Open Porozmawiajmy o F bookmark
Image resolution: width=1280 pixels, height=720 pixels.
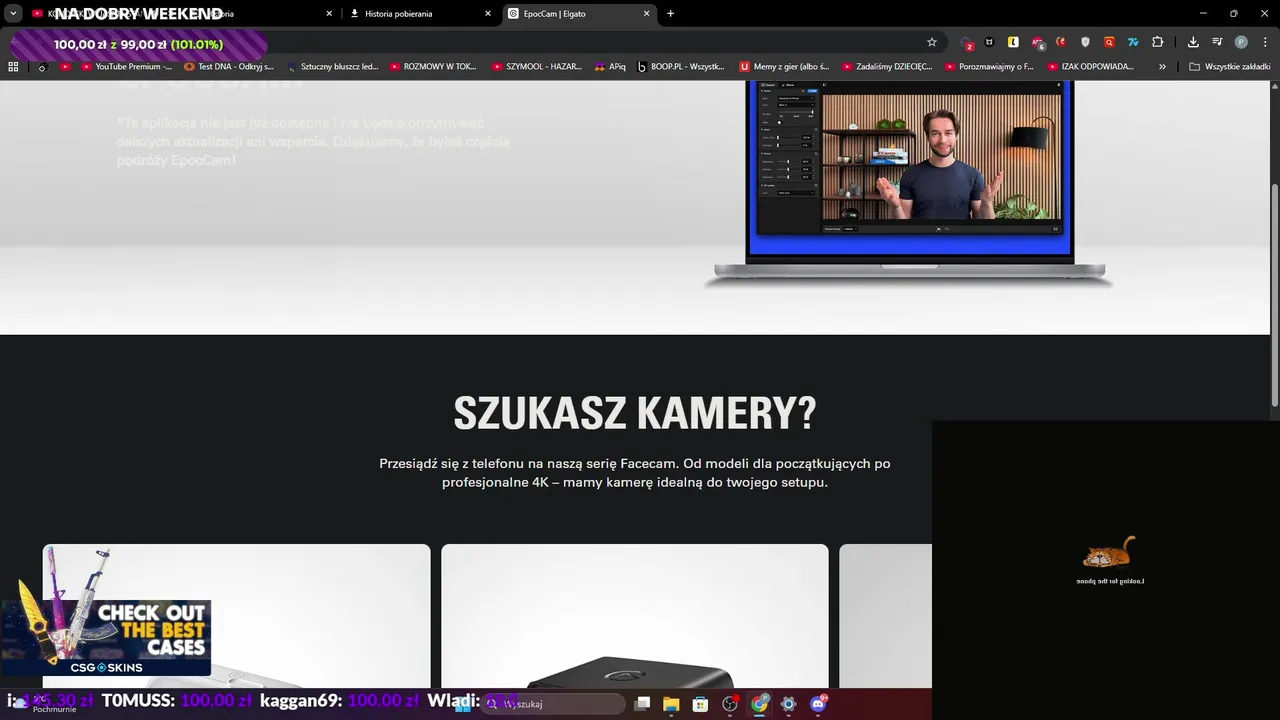[990, 67]
